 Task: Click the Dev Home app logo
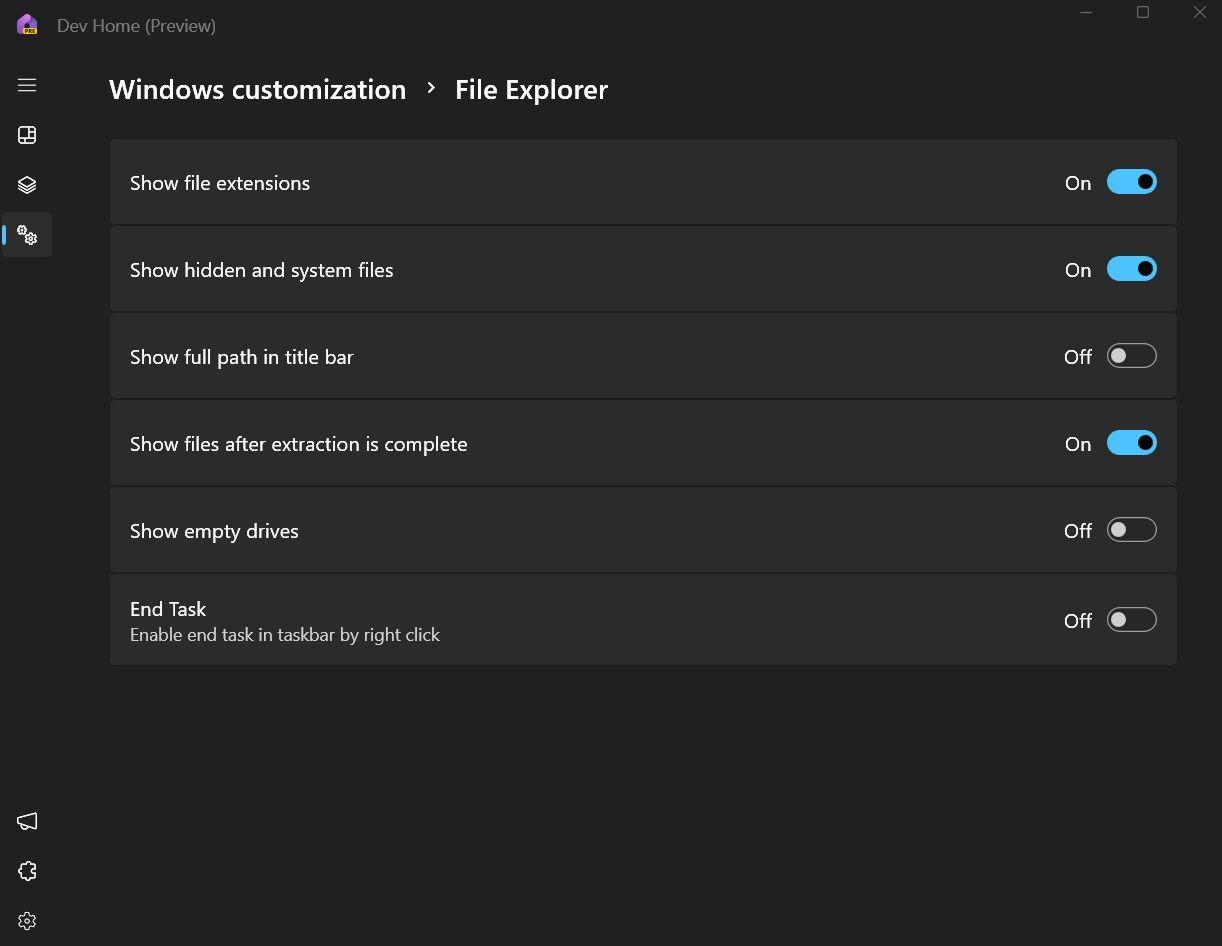point(26,25)
